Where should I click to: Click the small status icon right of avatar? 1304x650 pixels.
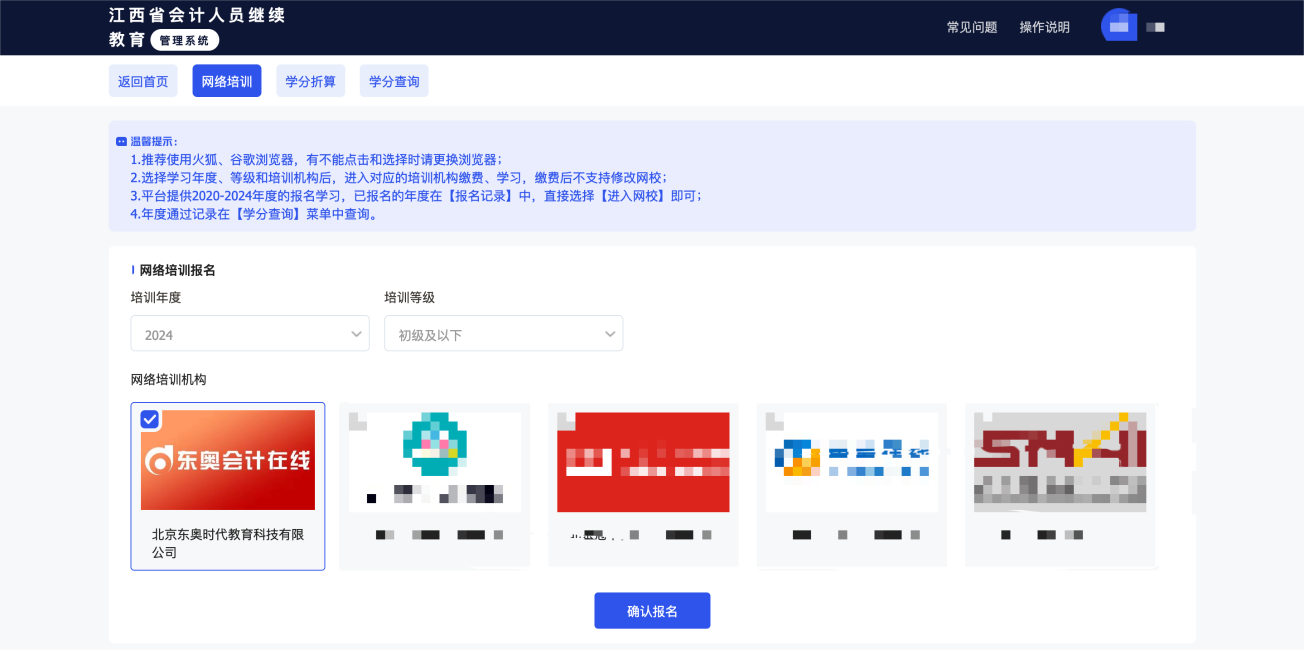(1155, 27)
